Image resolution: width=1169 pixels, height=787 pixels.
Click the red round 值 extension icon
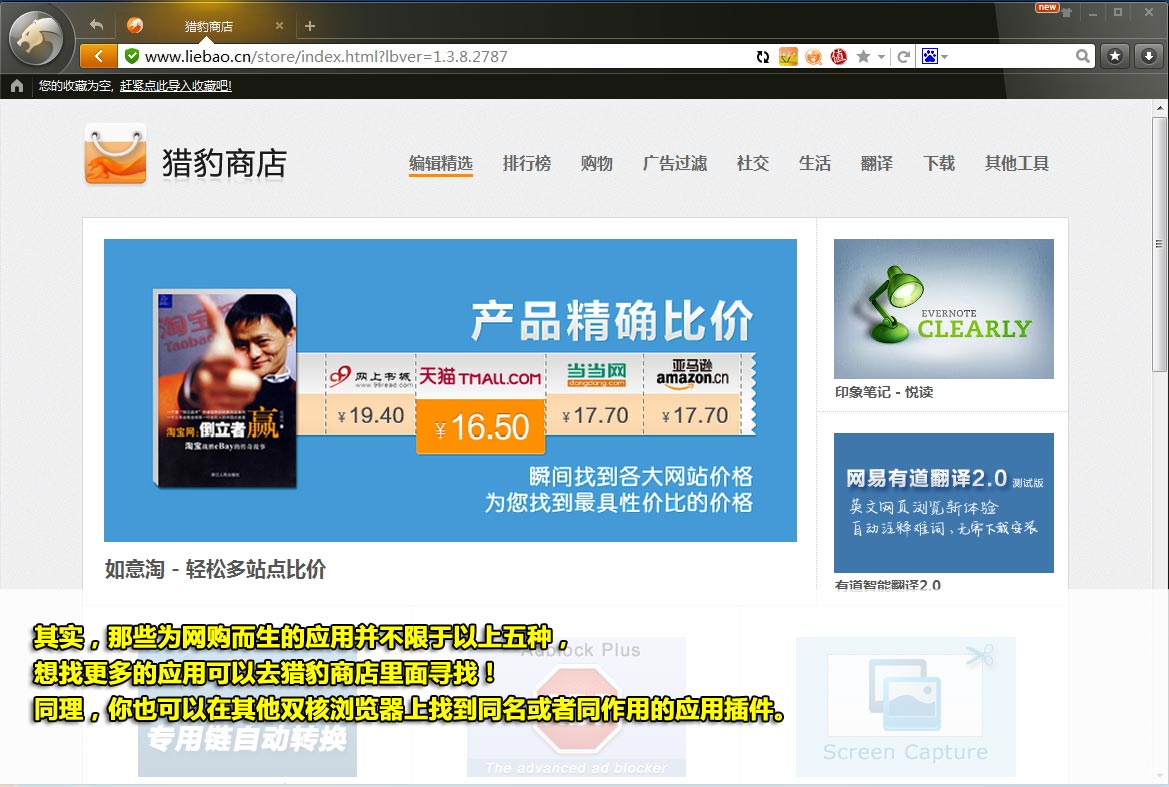pyautogui.click(x=839, y=57)
